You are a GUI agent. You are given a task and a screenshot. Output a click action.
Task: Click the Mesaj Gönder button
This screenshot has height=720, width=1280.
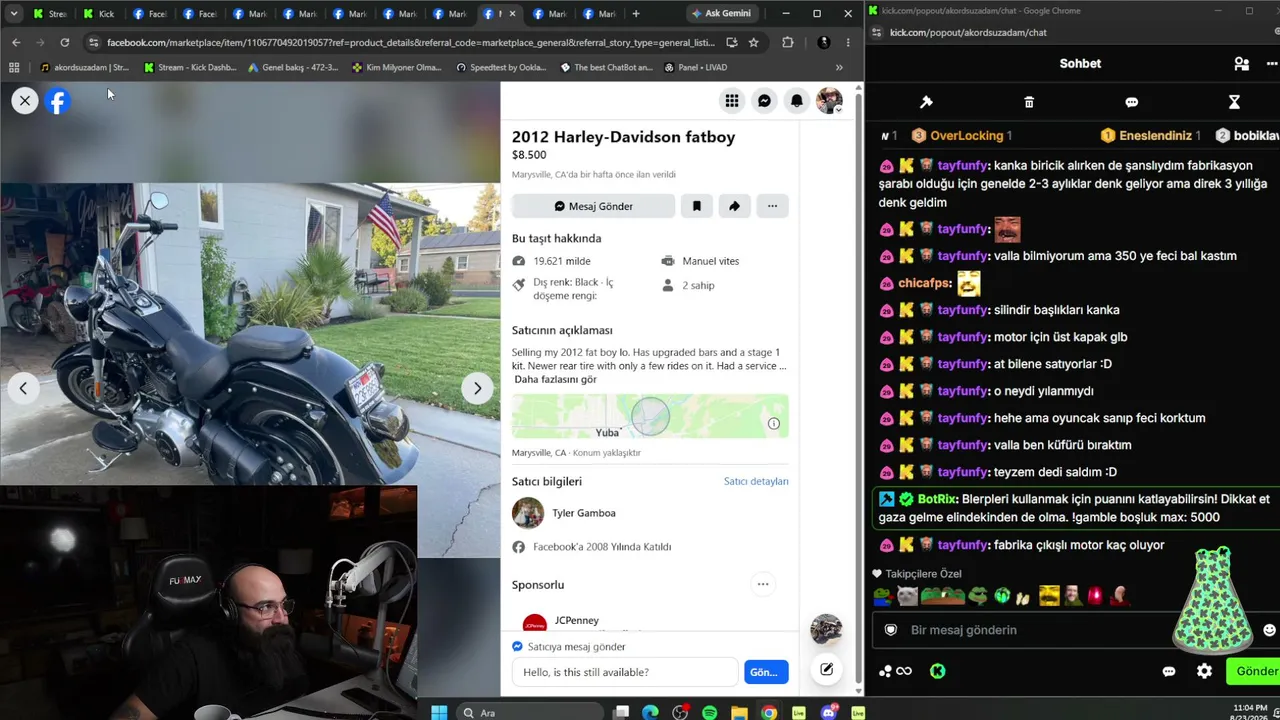pos(594,206)
